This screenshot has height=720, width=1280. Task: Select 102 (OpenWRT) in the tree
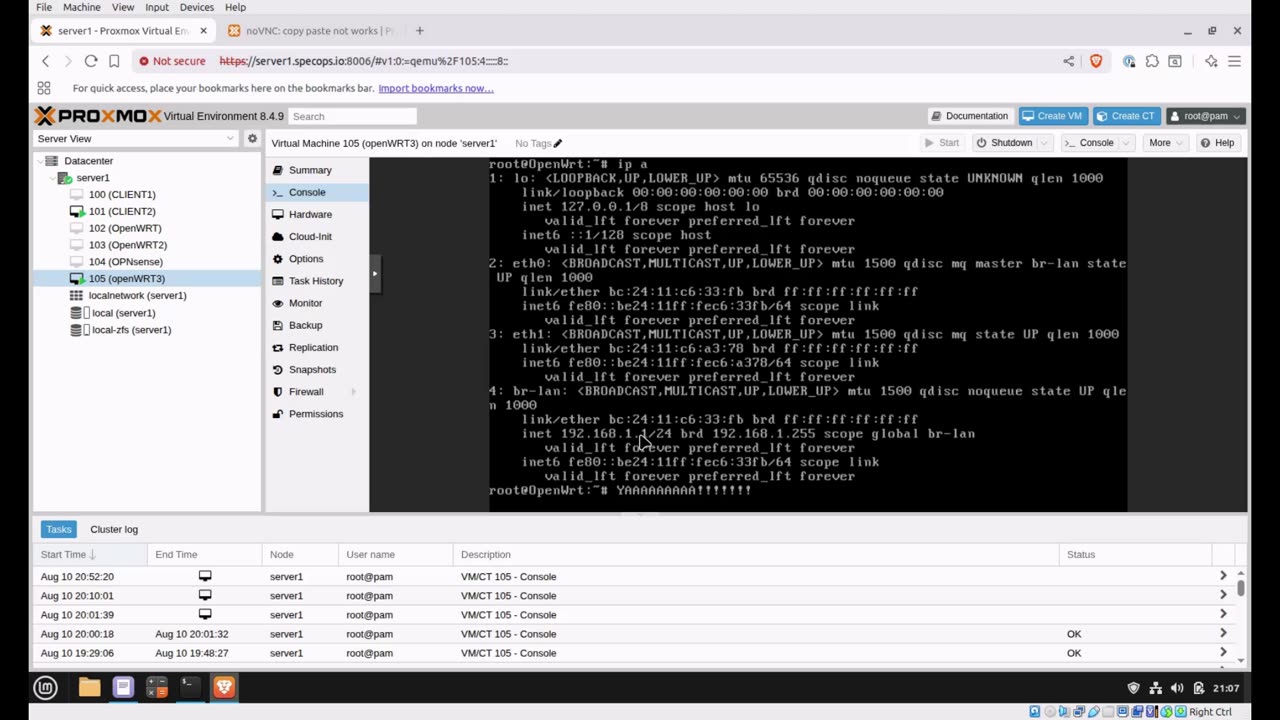pos(125,229)
